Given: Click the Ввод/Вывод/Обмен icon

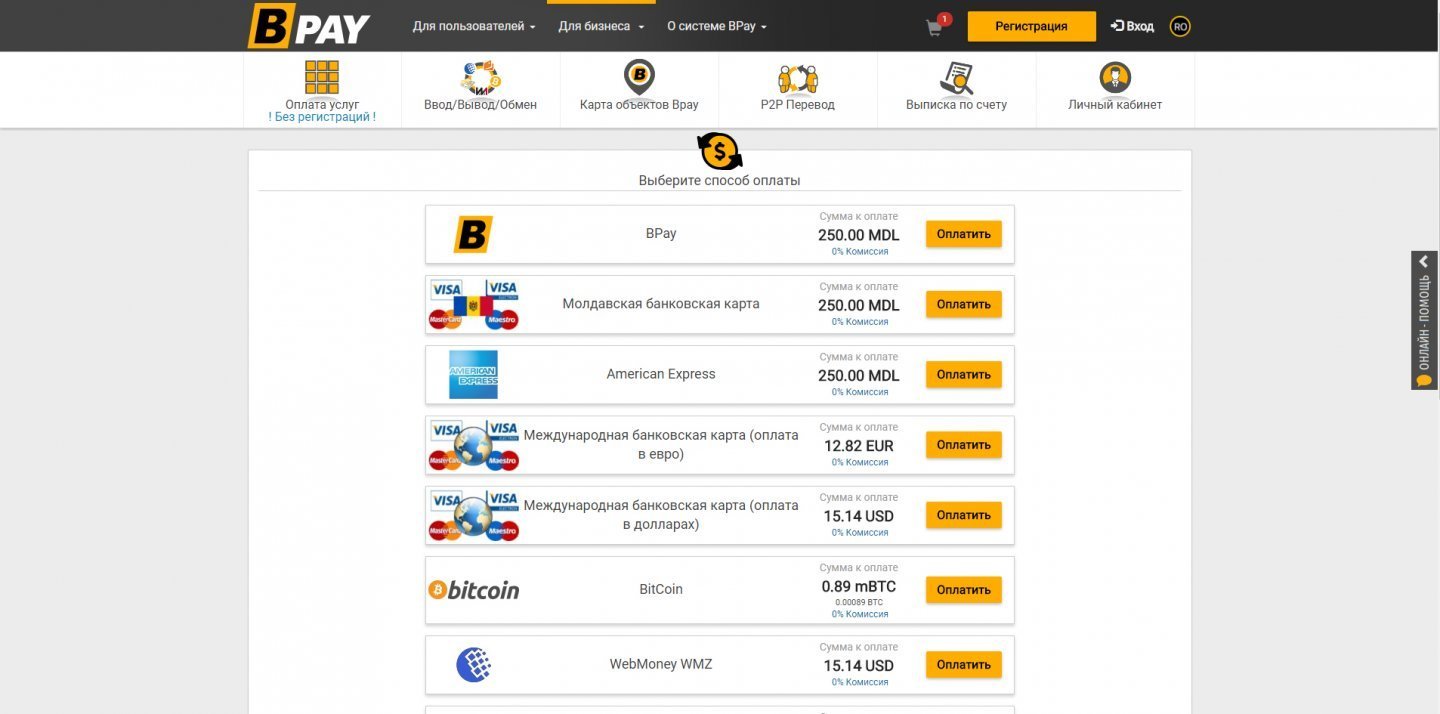Looking at the screenshot, I should [x=480, y=78].
